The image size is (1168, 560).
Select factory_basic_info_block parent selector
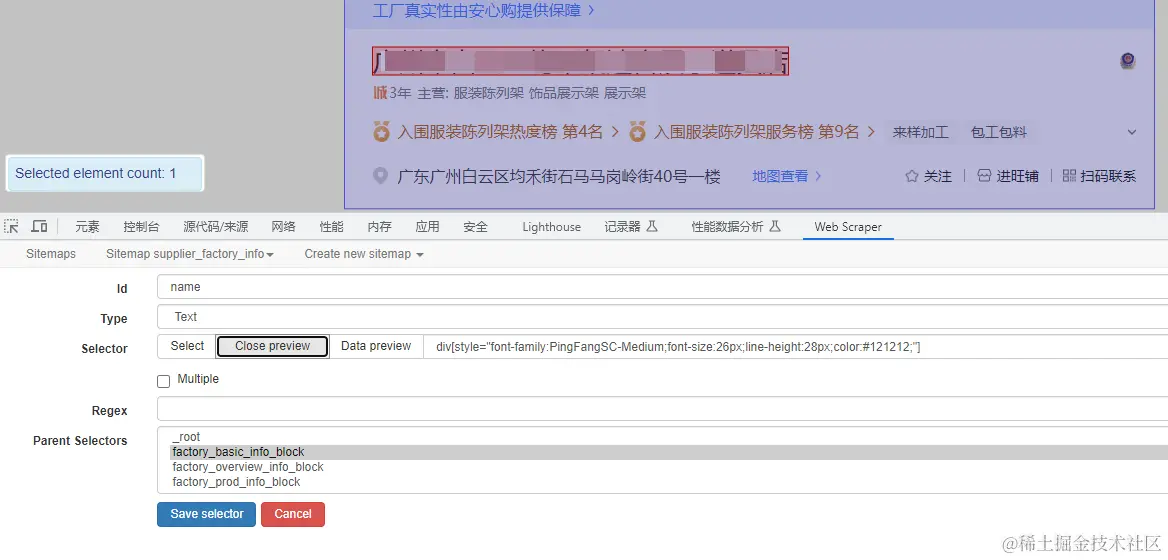669,452
